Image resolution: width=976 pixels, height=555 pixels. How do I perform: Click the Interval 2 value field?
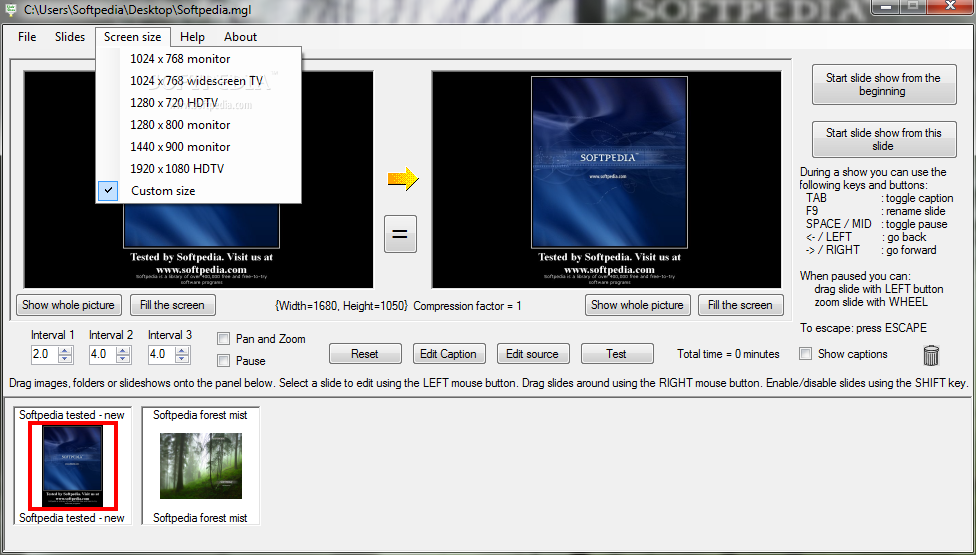(103, 355)
